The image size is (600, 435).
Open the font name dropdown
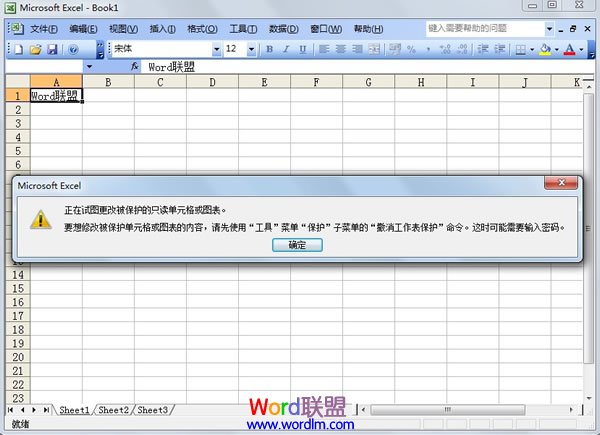(x=216, y=49)
